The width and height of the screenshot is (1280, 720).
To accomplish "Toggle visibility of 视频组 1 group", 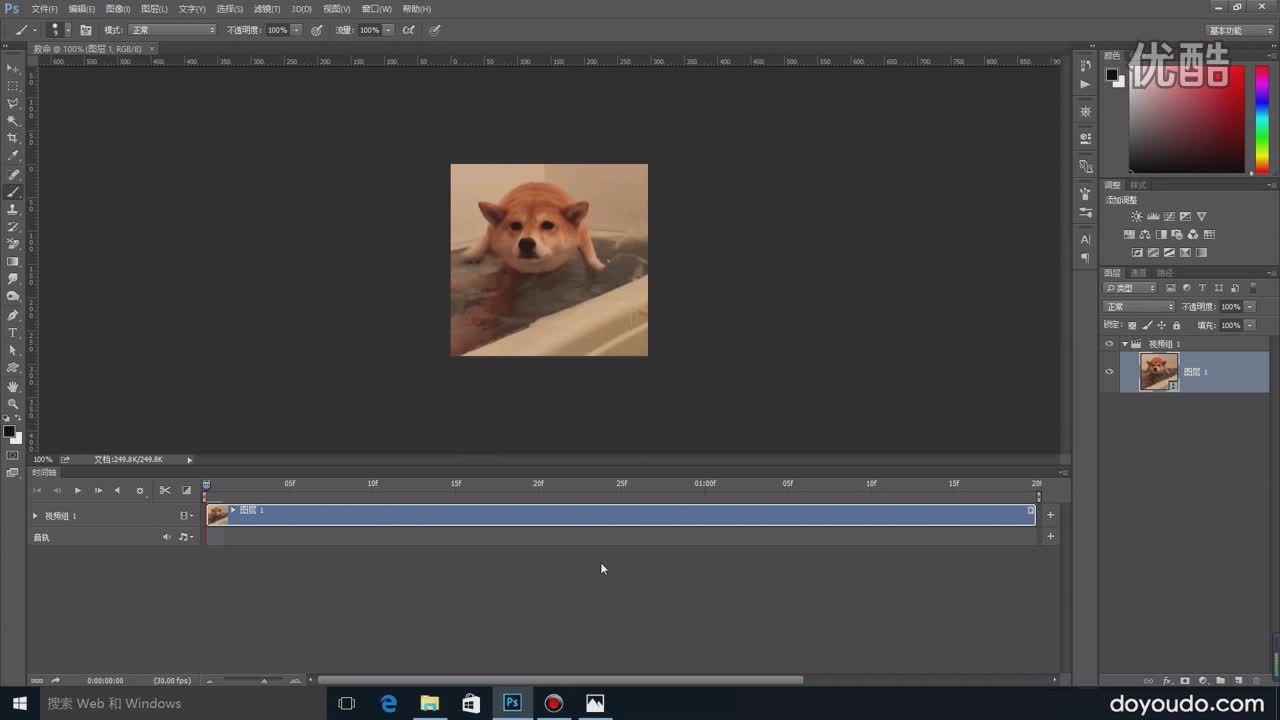I will [x=1109, y=344].
